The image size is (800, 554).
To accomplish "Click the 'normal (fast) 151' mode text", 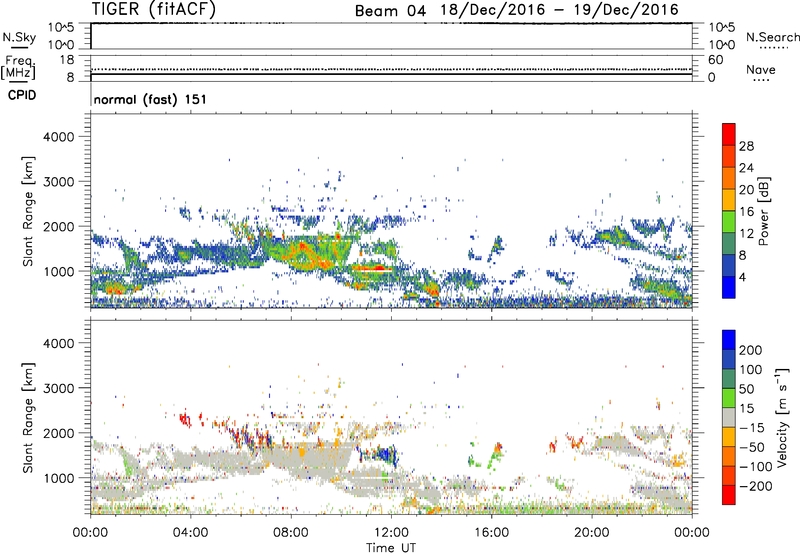I will tap(150, 99).
